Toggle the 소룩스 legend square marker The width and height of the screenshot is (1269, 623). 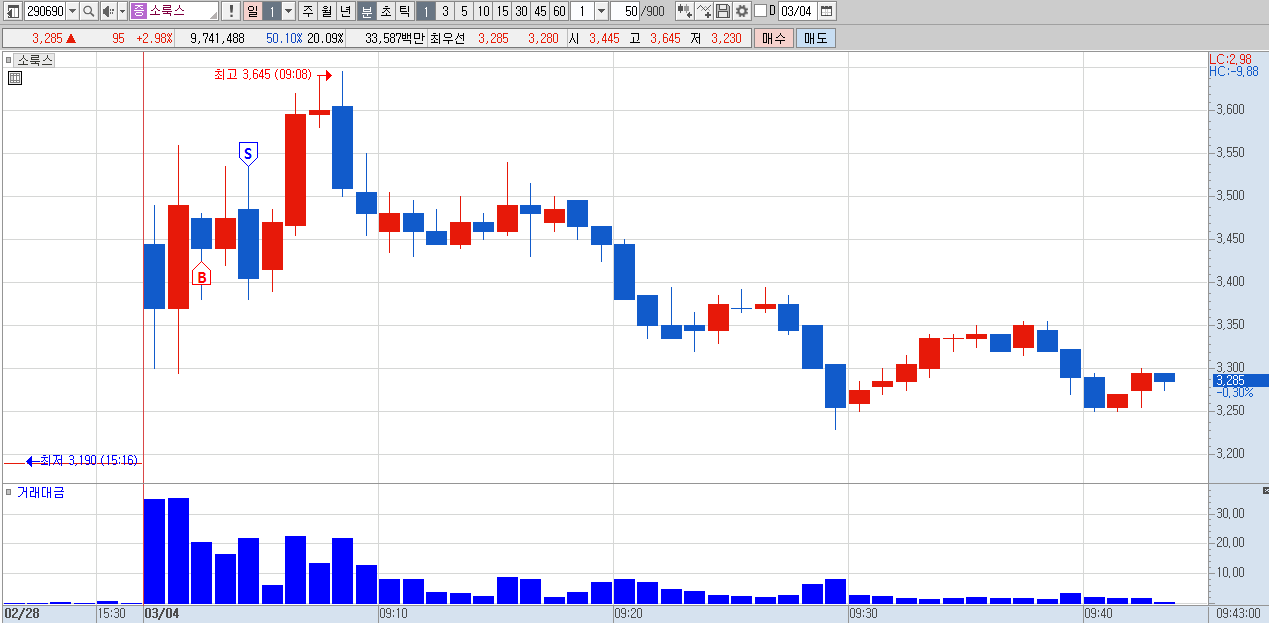pos(8,60)
